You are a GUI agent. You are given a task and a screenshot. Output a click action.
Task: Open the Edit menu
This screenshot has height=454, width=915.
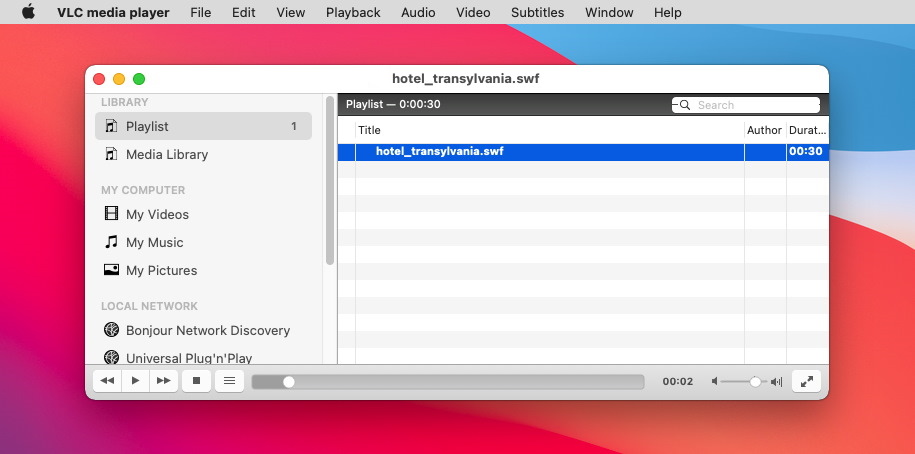click(243, 12)
